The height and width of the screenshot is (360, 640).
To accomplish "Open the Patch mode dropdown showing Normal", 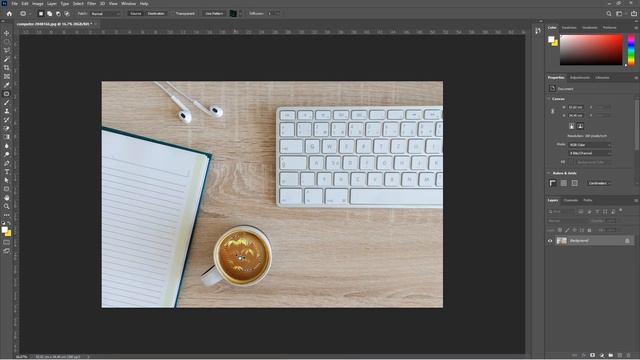I will tap(105, 13).
